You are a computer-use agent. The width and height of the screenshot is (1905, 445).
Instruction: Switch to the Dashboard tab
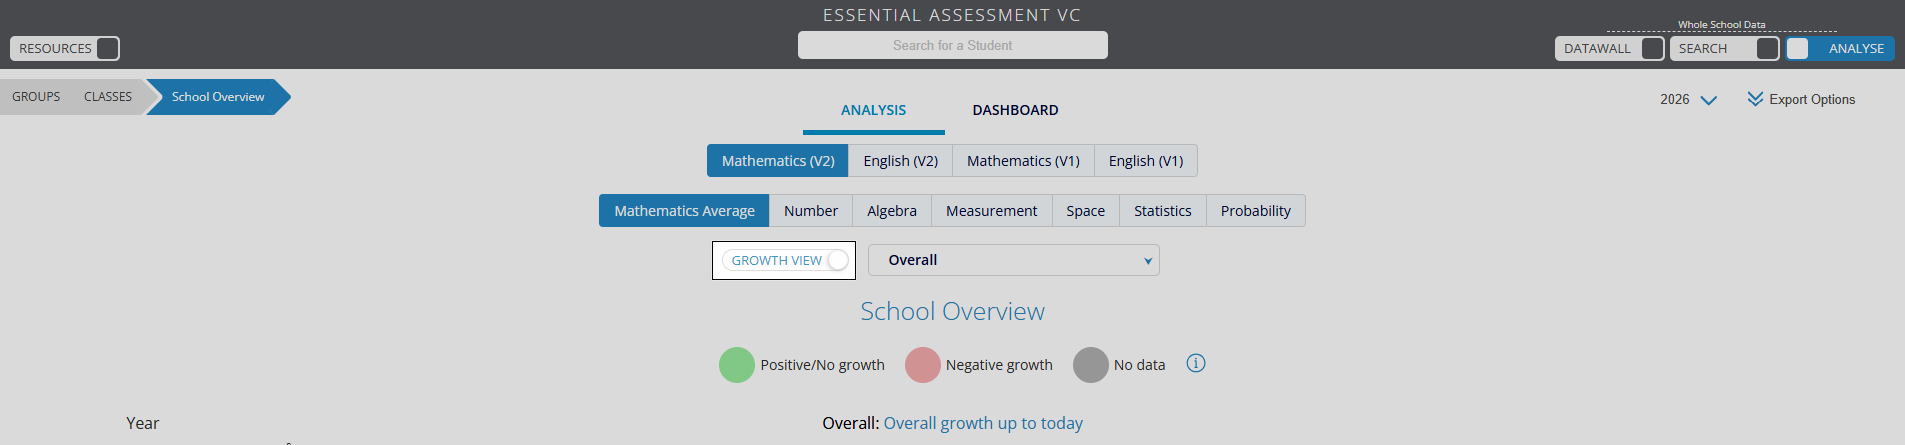[x=1015, y=110]
